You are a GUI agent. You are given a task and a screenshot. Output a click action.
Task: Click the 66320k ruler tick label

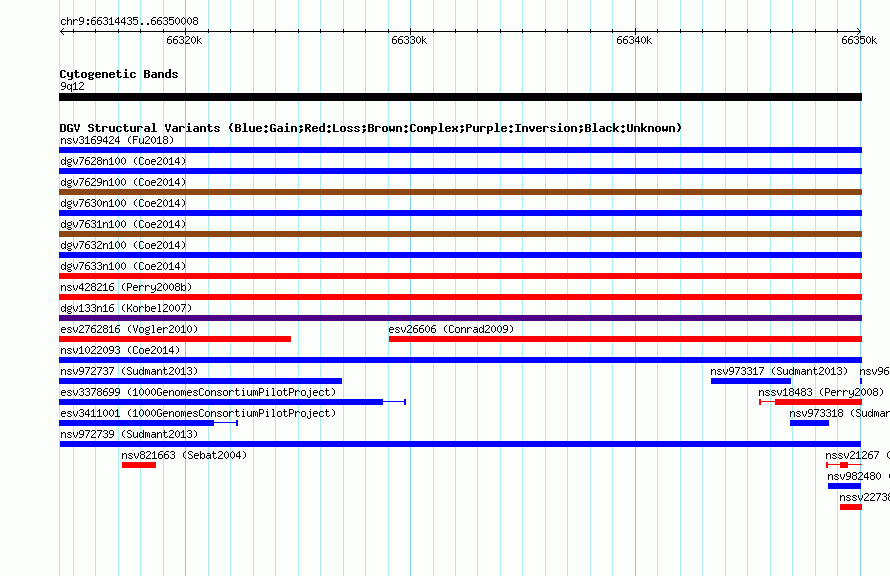(184, 40)
